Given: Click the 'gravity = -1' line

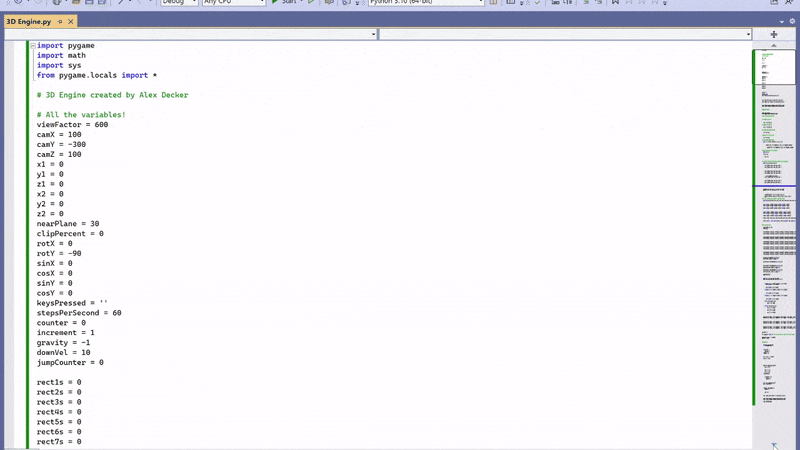Looking at the screenshot, I should point(63,342).
